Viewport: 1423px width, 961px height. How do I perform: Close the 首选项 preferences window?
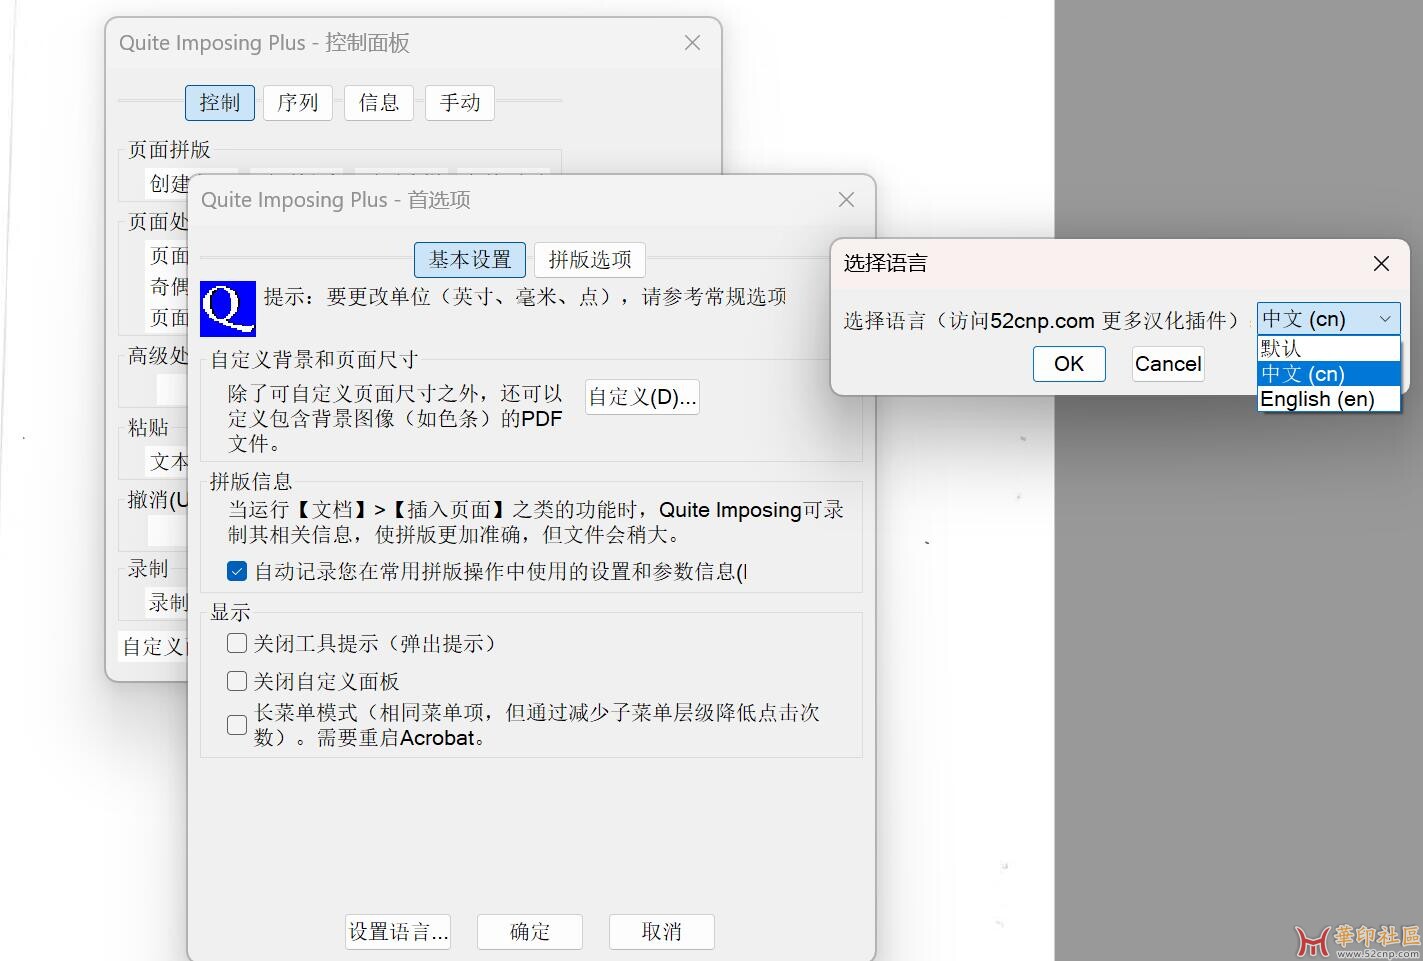pyautogui.click(x=846, y=200)
